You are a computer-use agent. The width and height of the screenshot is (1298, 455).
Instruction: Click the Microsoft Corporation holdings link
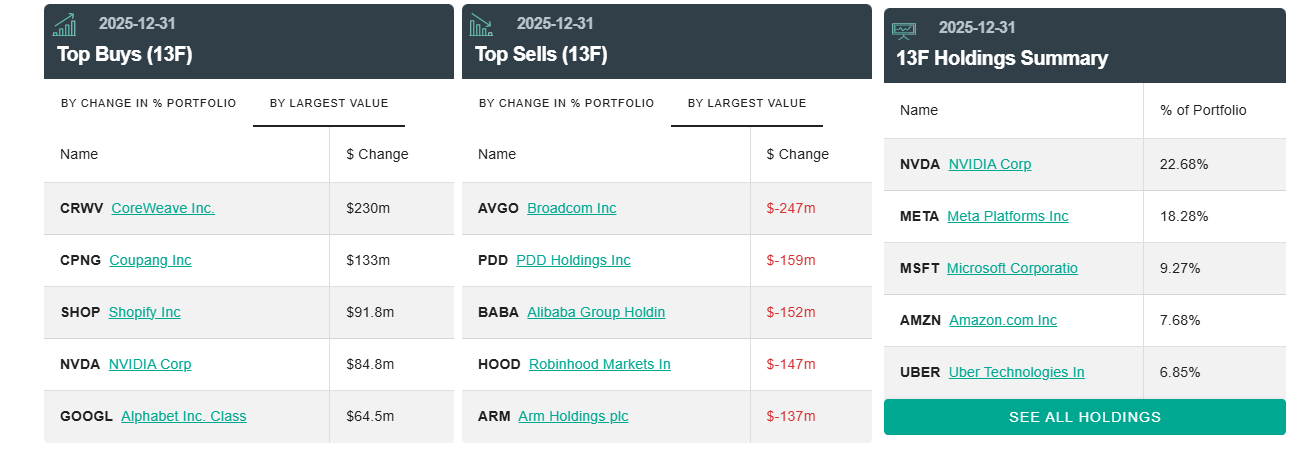click(1012, 268)
